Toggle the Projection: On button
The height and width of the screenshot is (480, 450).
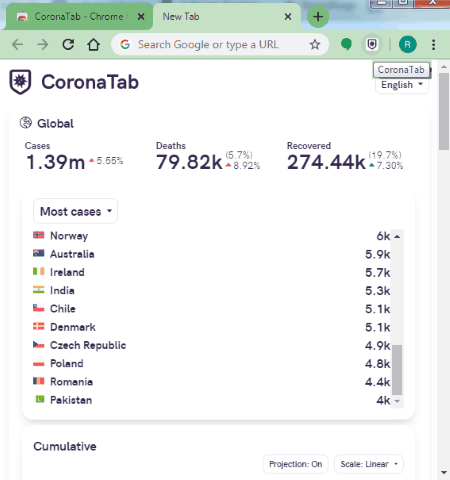tap(295, 464)
